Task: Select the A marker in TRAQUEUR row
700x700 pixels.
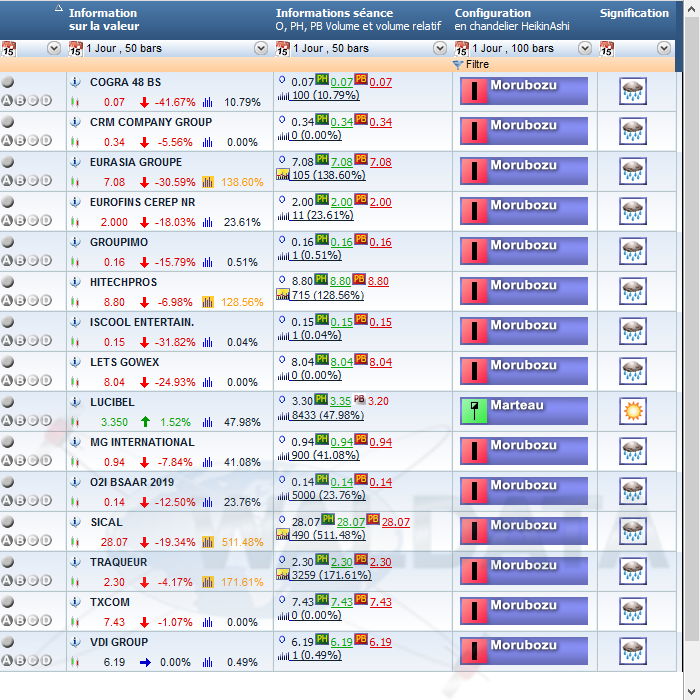Action: (7, 580)
